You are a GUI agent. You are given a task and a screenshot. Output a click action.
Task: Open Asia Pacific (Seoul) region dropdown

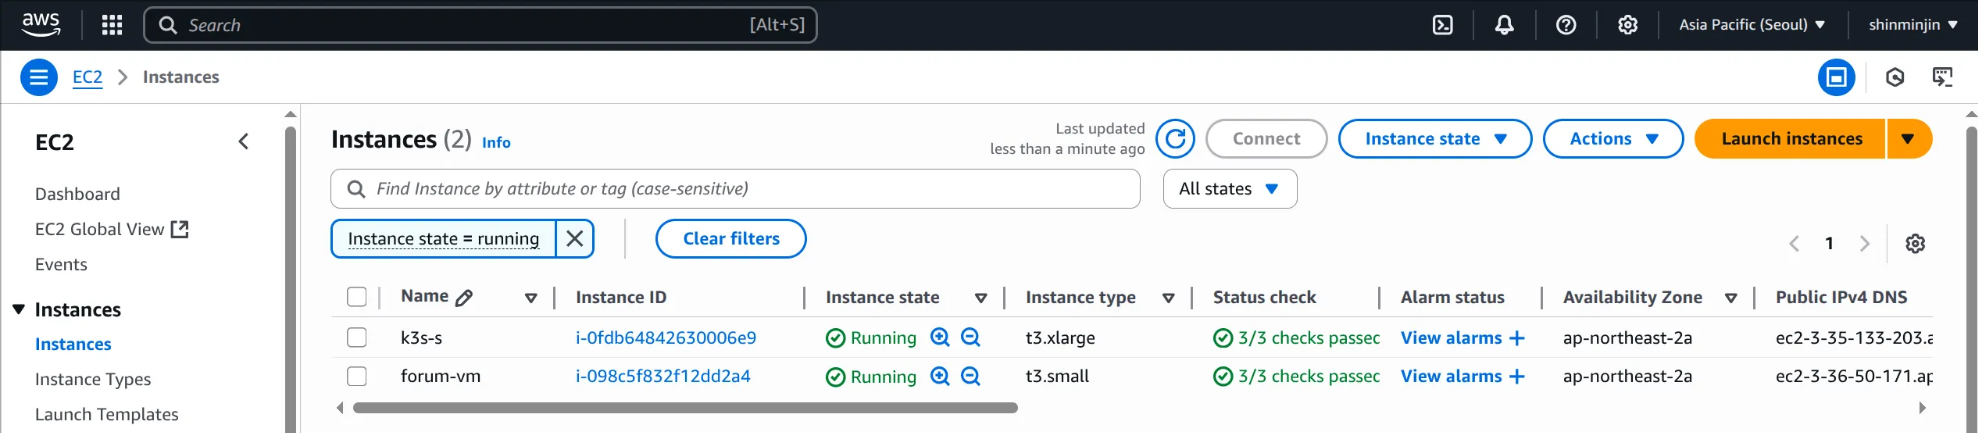[x=1752, y=25]
